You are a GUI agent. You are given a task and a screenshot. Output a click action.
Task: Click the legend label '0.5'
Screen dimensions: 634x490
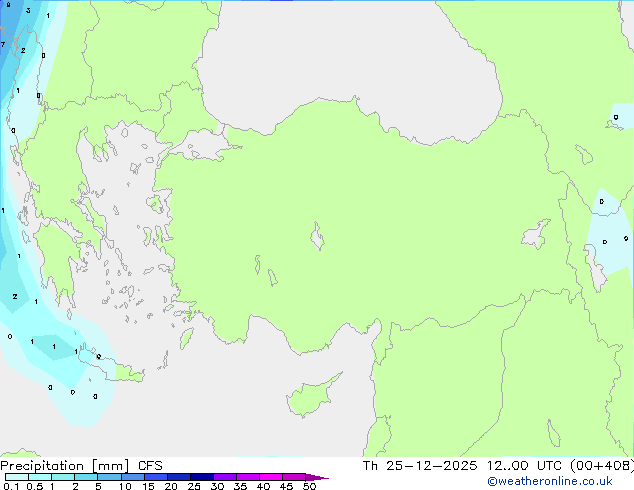[x=35, y=486]
